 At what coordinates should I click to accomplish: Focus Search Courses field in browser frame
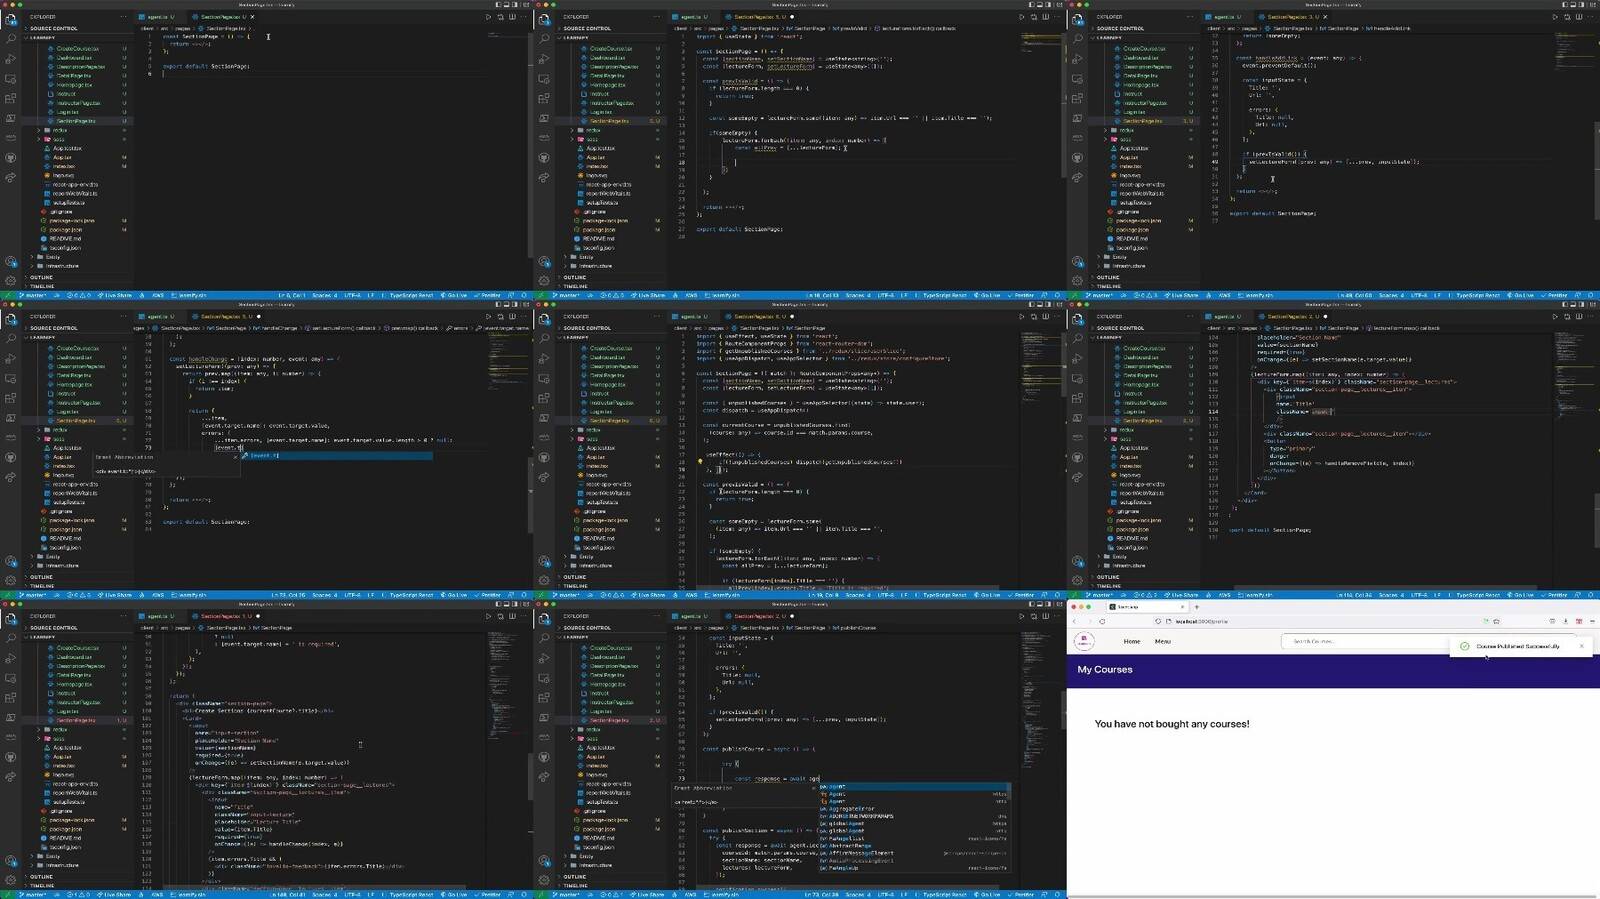tap(1429, 641)
